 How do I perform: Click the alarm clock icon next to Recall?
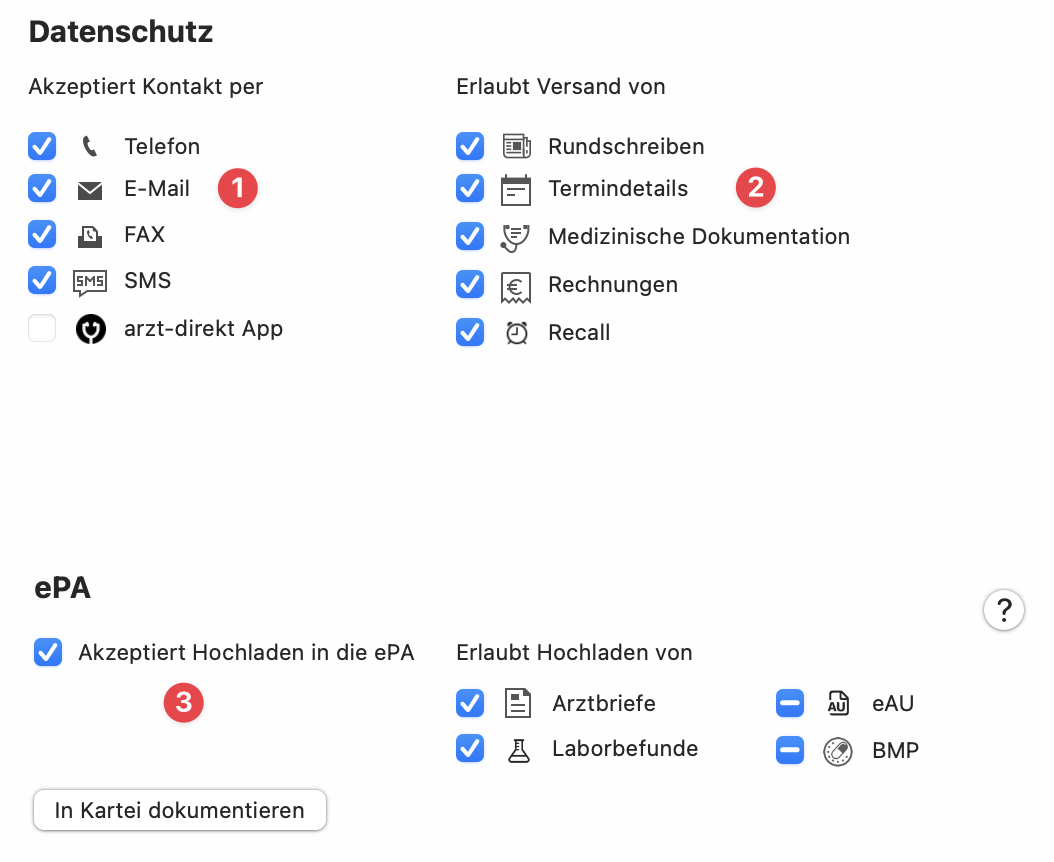517,332
